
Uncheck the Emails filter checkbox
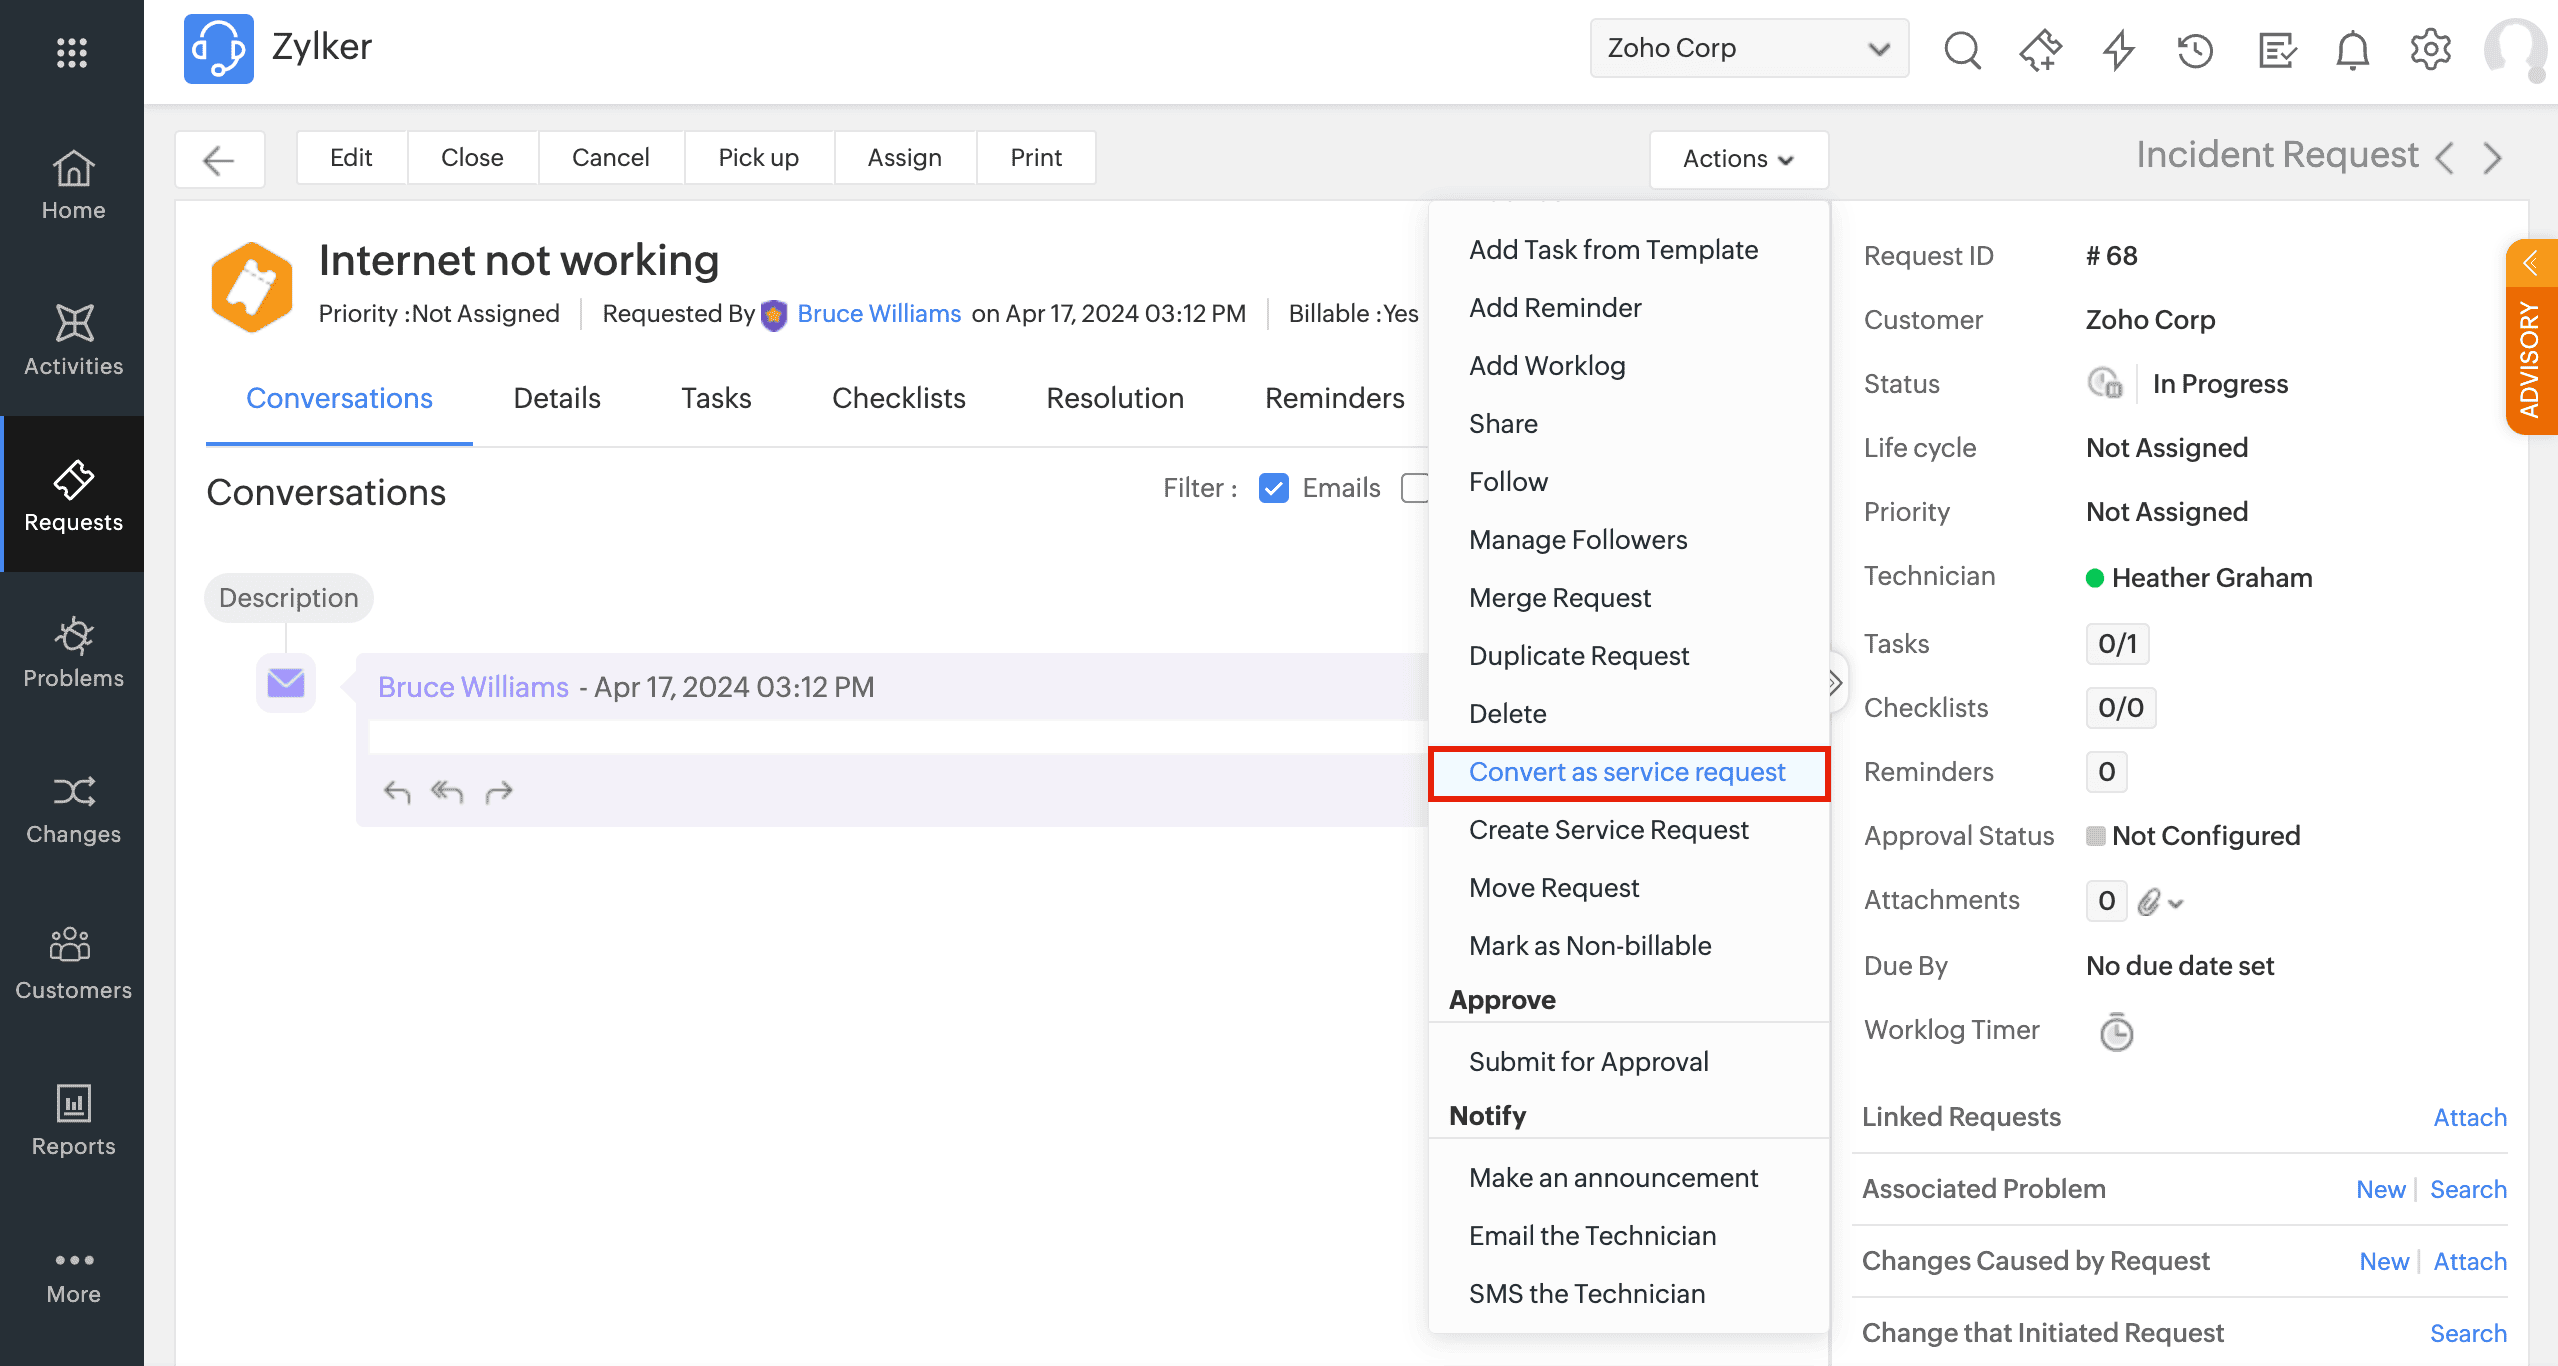1273,488
